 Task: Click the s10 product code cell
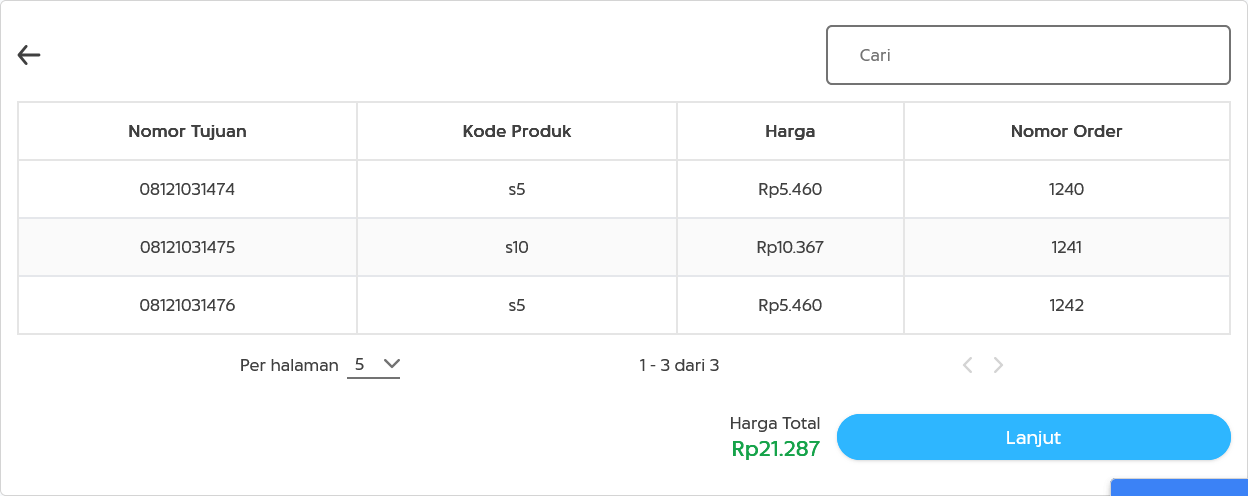(x=517, y=247)
